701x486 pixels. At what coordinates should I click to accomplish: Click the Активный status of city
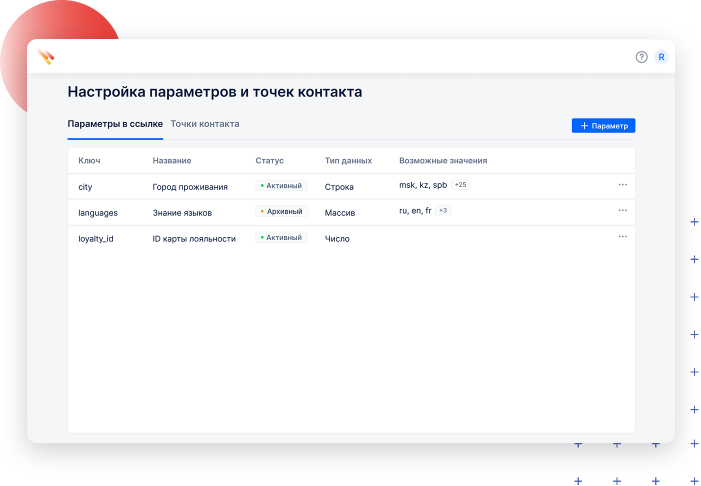pos(282,186)
